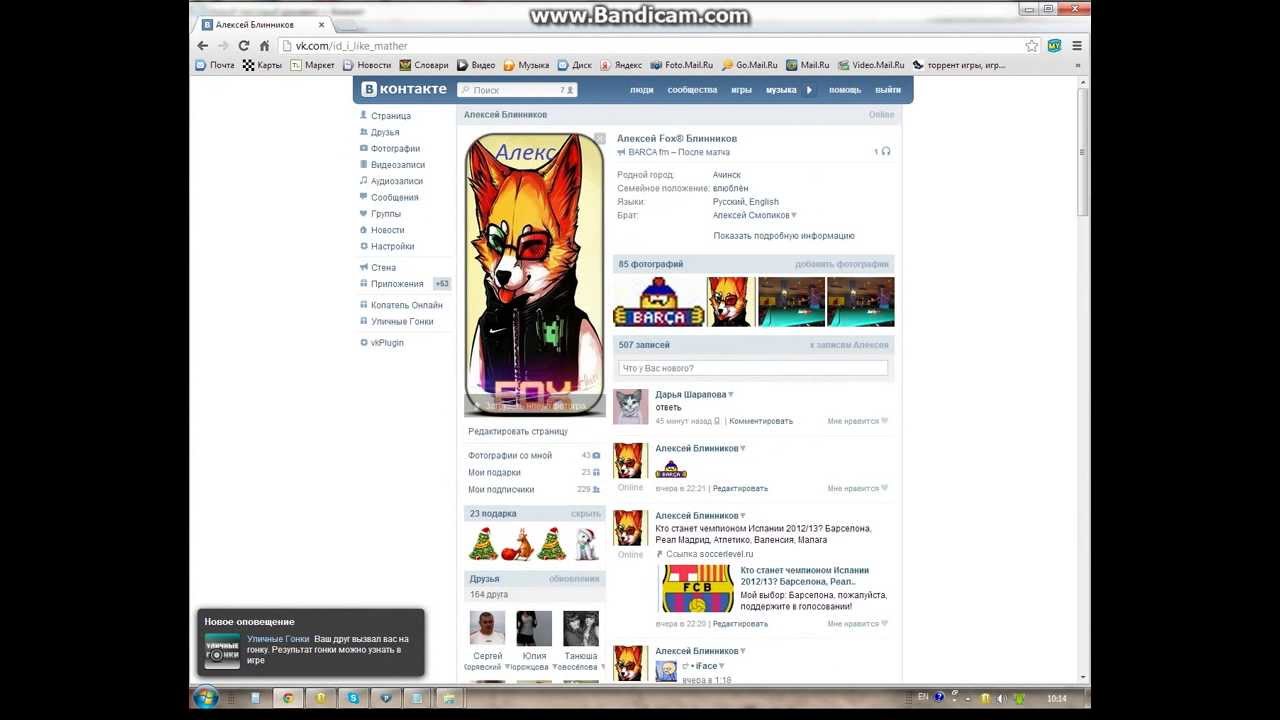Open помощь in the top menu
This screenshot has height=720, width=1280.
point(845,90)
